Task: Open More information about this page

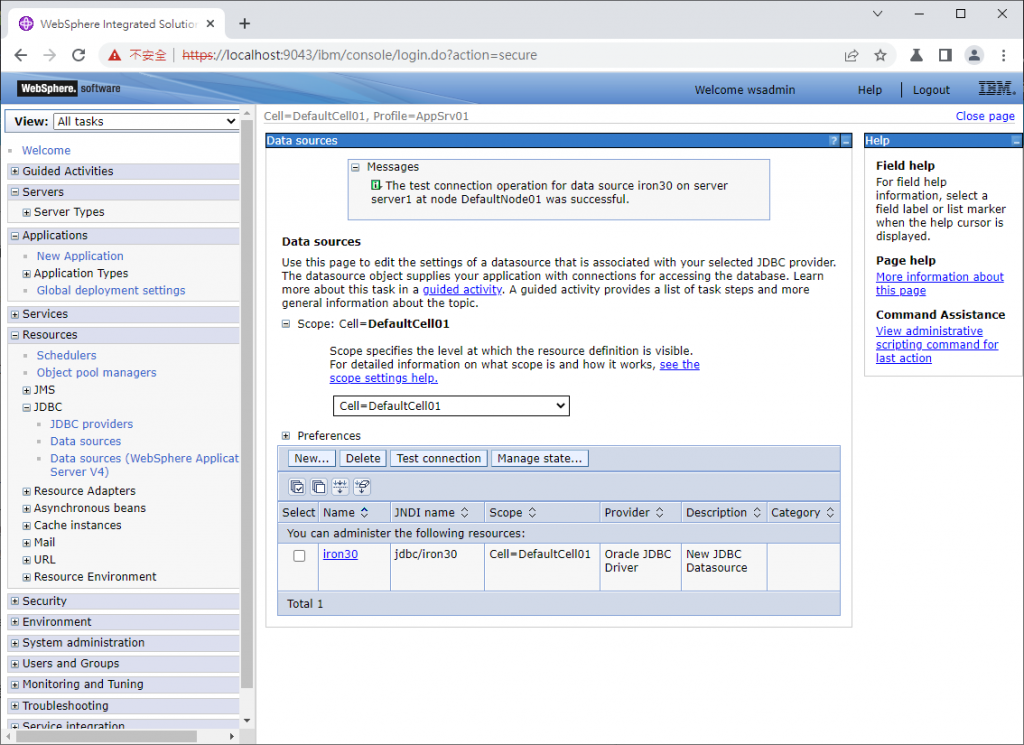Action: point(939,283)
